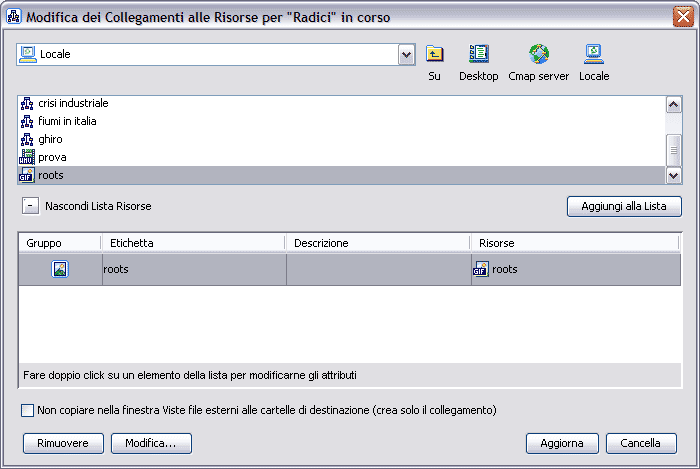The height and width of the screenshot is (469, 700).
Task: Click the Descrizione column header
Action: click(378, 243)
